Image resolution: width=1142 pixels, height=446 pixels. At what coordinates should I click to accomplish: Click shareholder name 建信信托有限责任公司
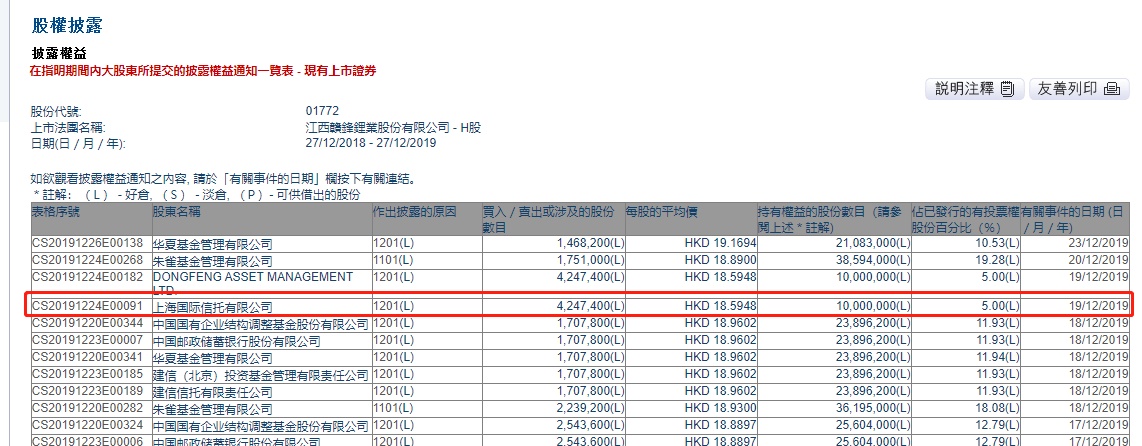[x=213, y=392]
